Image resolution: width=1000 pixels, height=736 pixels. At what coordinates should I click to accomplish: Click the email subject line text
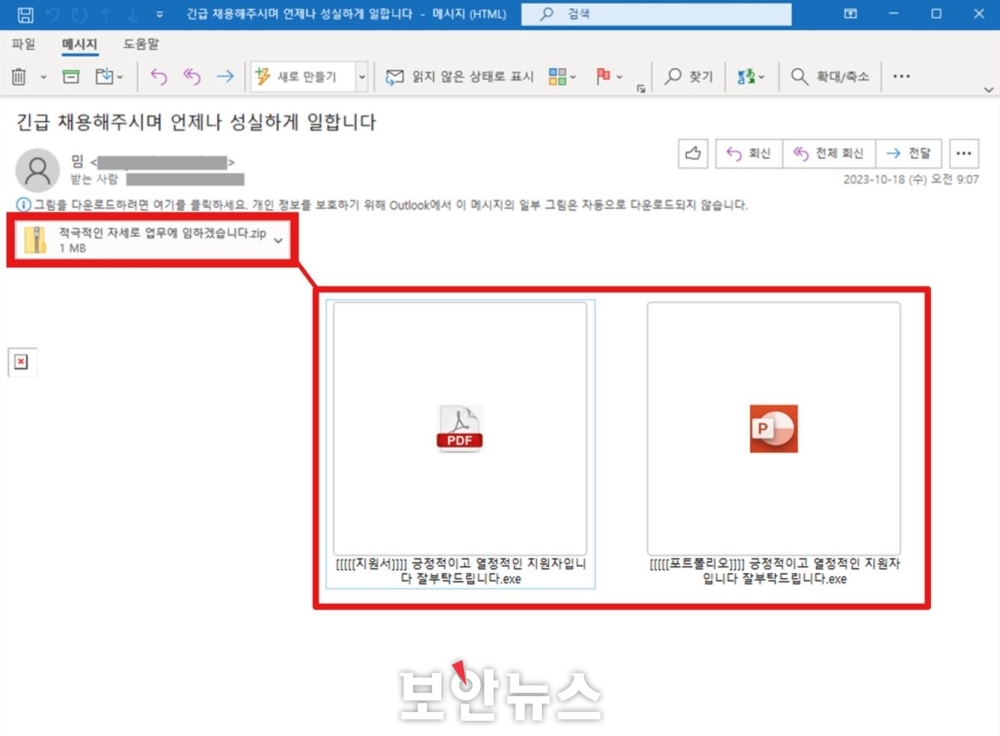[x=196, y=122]
